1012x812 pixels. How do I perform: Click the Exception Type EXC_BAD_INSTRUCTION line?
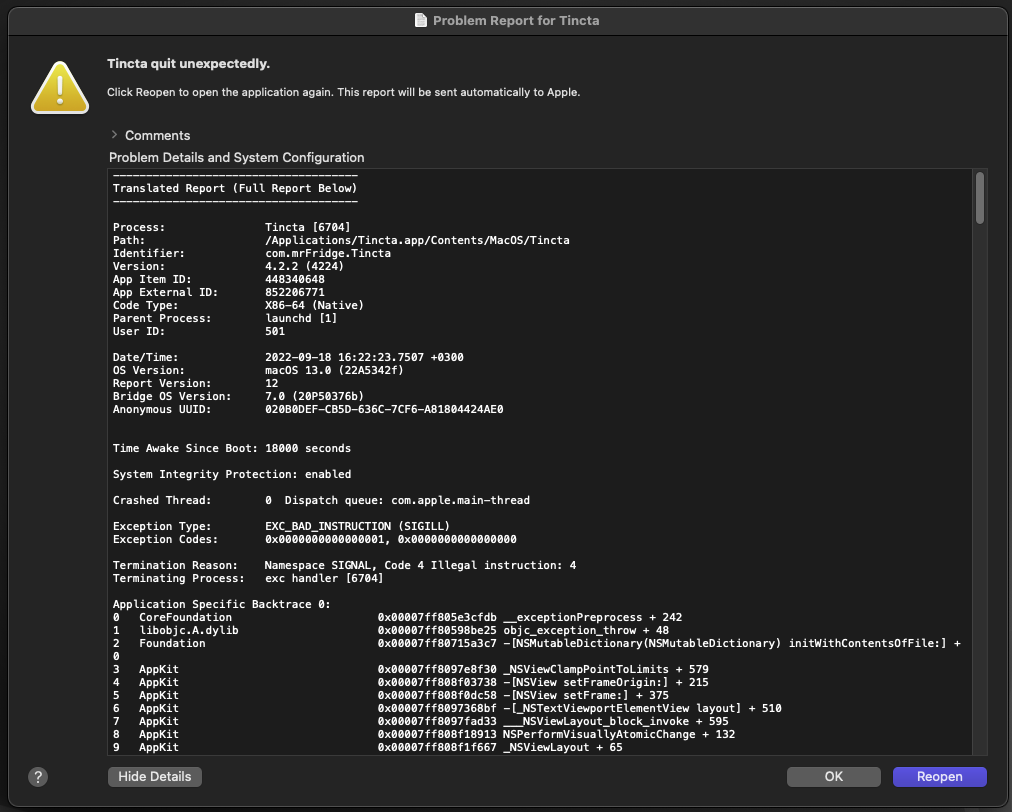357,526
